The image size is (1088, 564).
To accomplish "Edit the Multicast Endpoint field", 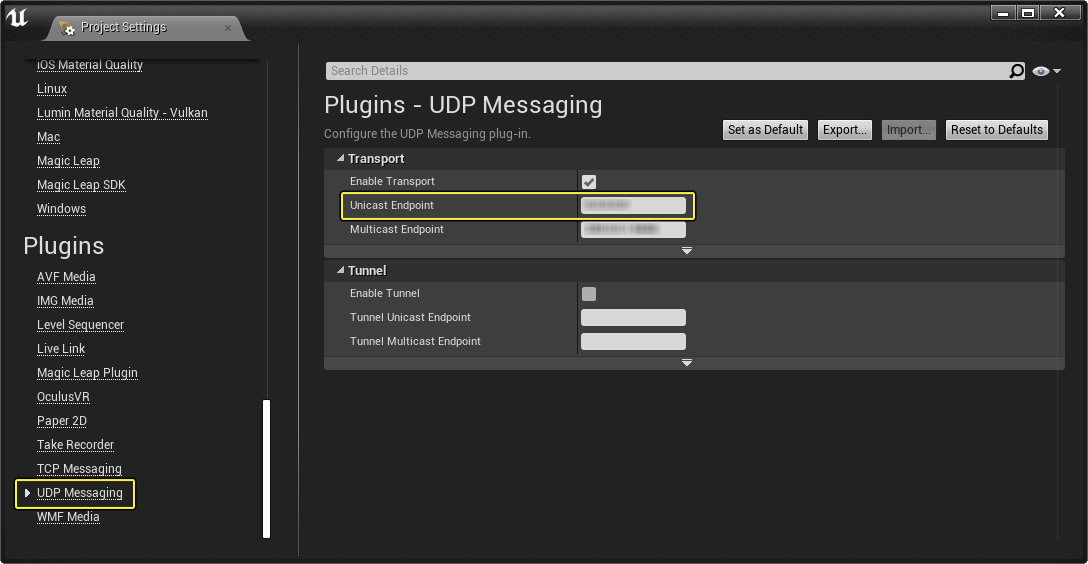I will (x=633, y=229).
